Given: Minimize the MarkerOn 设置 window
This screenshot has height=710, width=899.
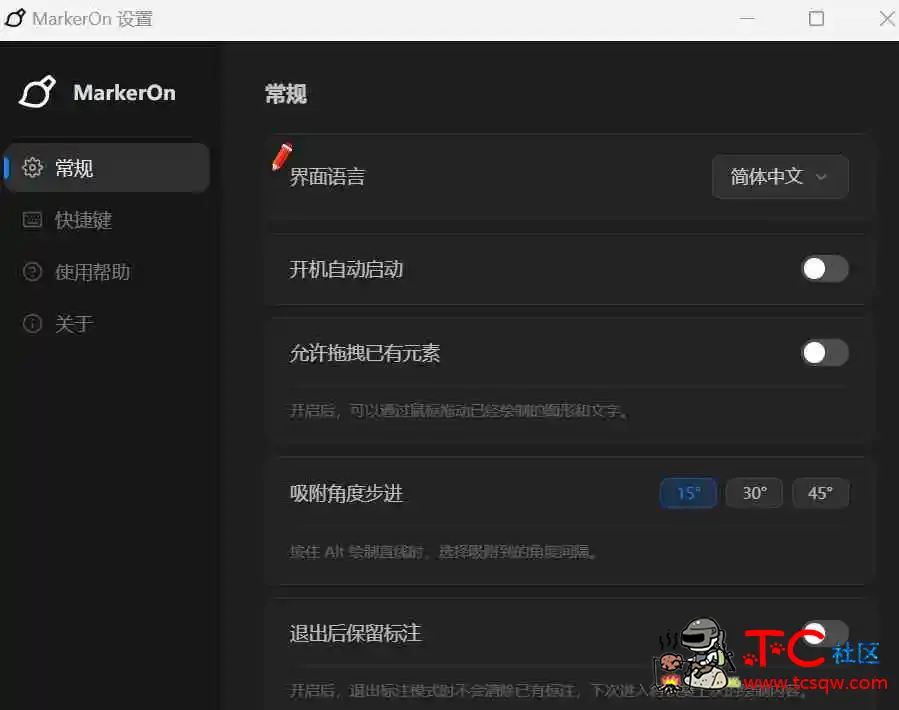Looking at the screenshot, I should (x=747, y=18).
